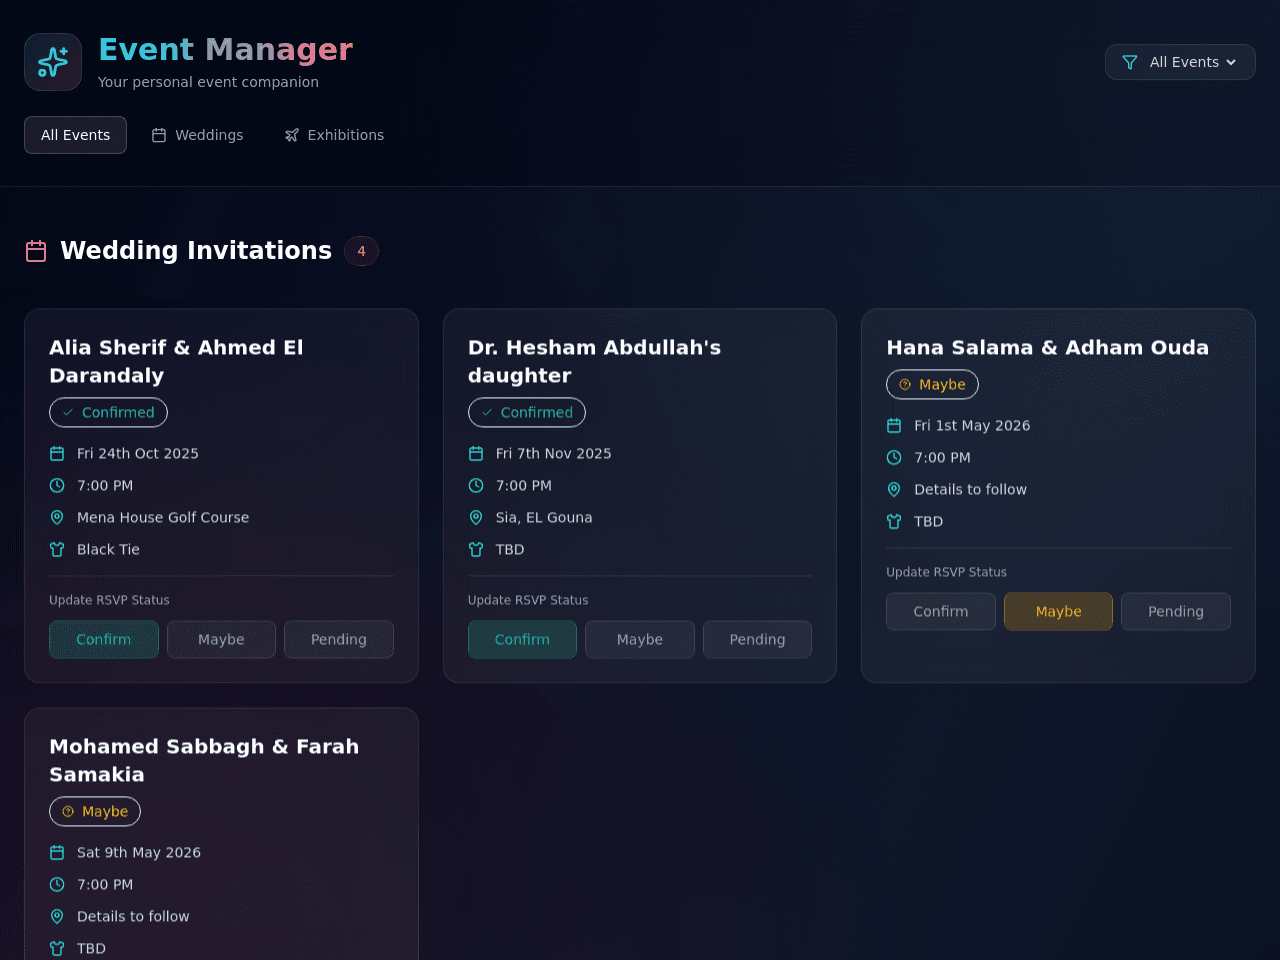Click the Alia Sherif & Ahmed El Darandaly title

click(x=176, y=361)
